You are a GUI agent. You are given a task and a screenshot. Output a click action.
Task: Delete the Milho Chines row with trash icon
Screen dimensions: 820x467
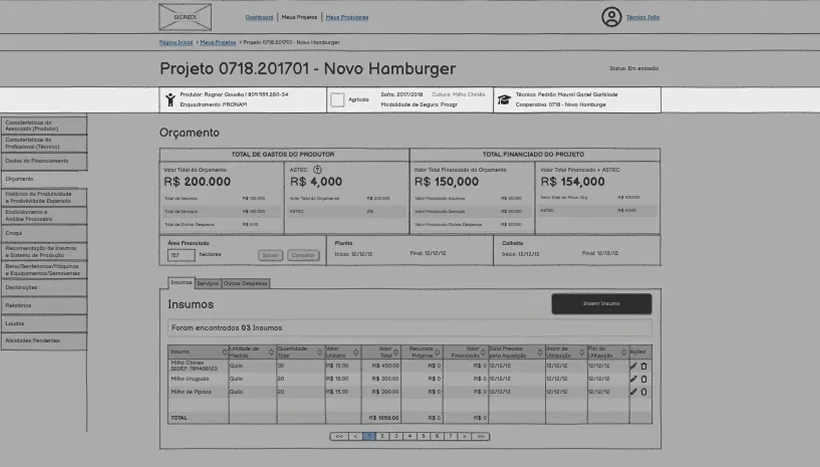coord(644,366)
